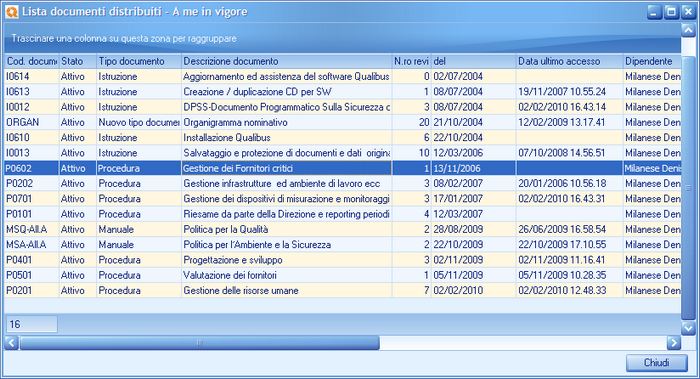Click the vertical scrollbar down arrow
The width and height of the screenshot is (700, 379).
pyautogui.click(x=688, y=328)
